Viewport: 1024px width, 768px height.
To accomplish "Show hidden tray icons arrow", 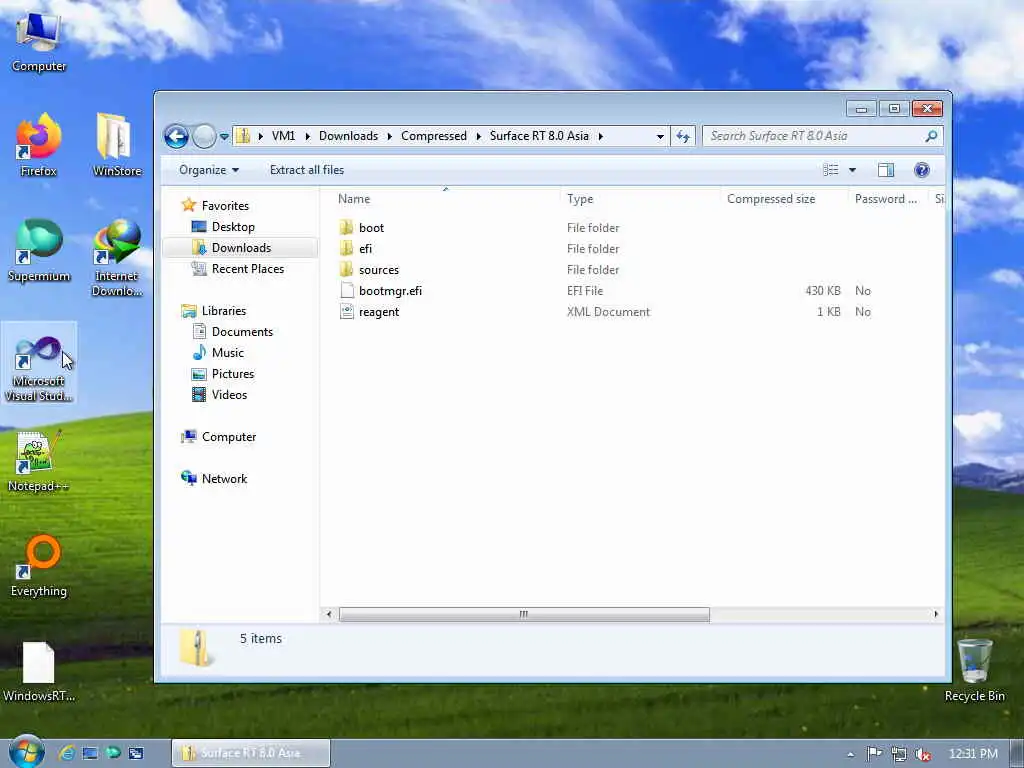I will 850,754.
